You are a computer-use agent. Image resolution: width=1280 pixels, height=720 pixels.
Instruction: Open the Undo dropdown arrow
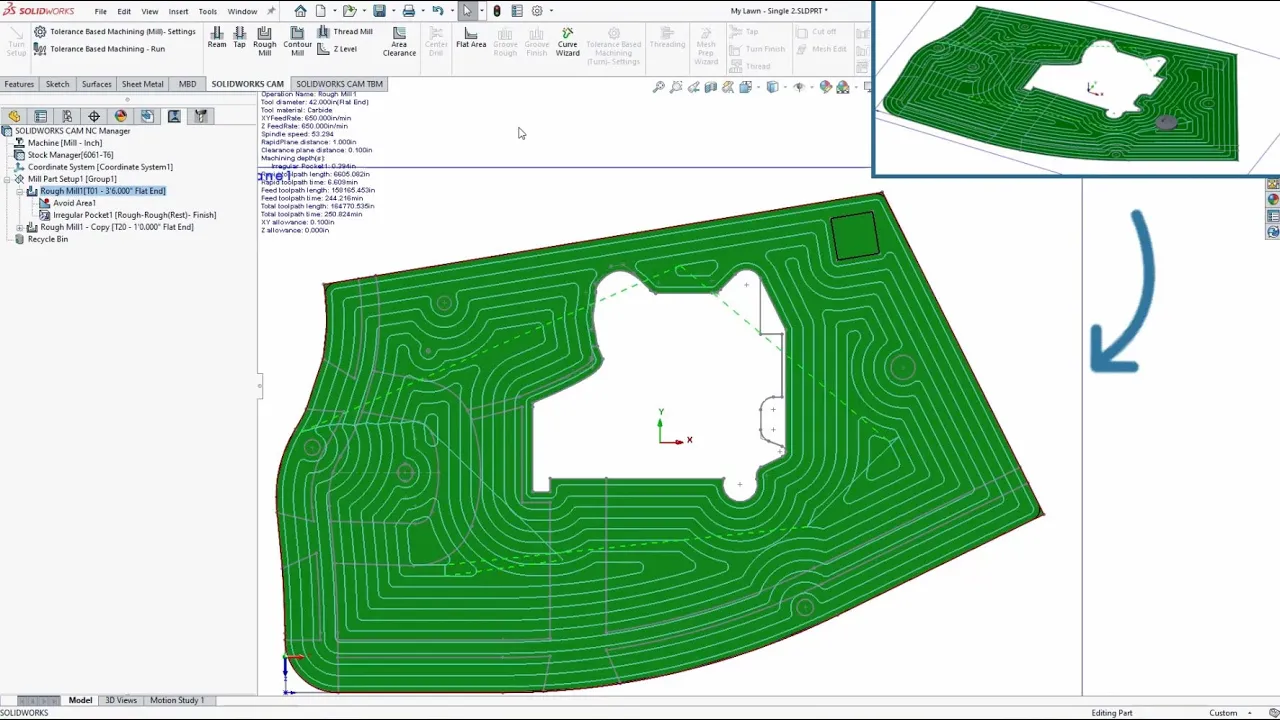(450, 11)
